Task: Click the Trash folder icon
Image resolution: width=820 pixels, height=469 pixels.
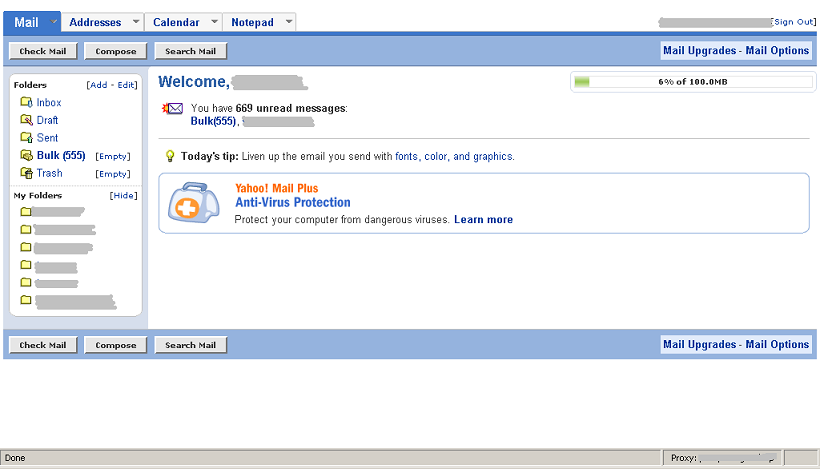Action: 26,173
